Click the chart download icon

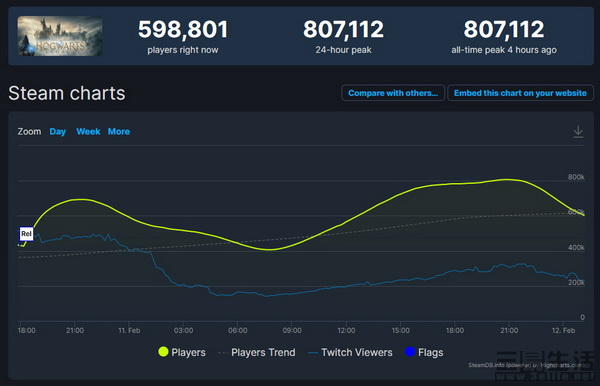point(578,132)
